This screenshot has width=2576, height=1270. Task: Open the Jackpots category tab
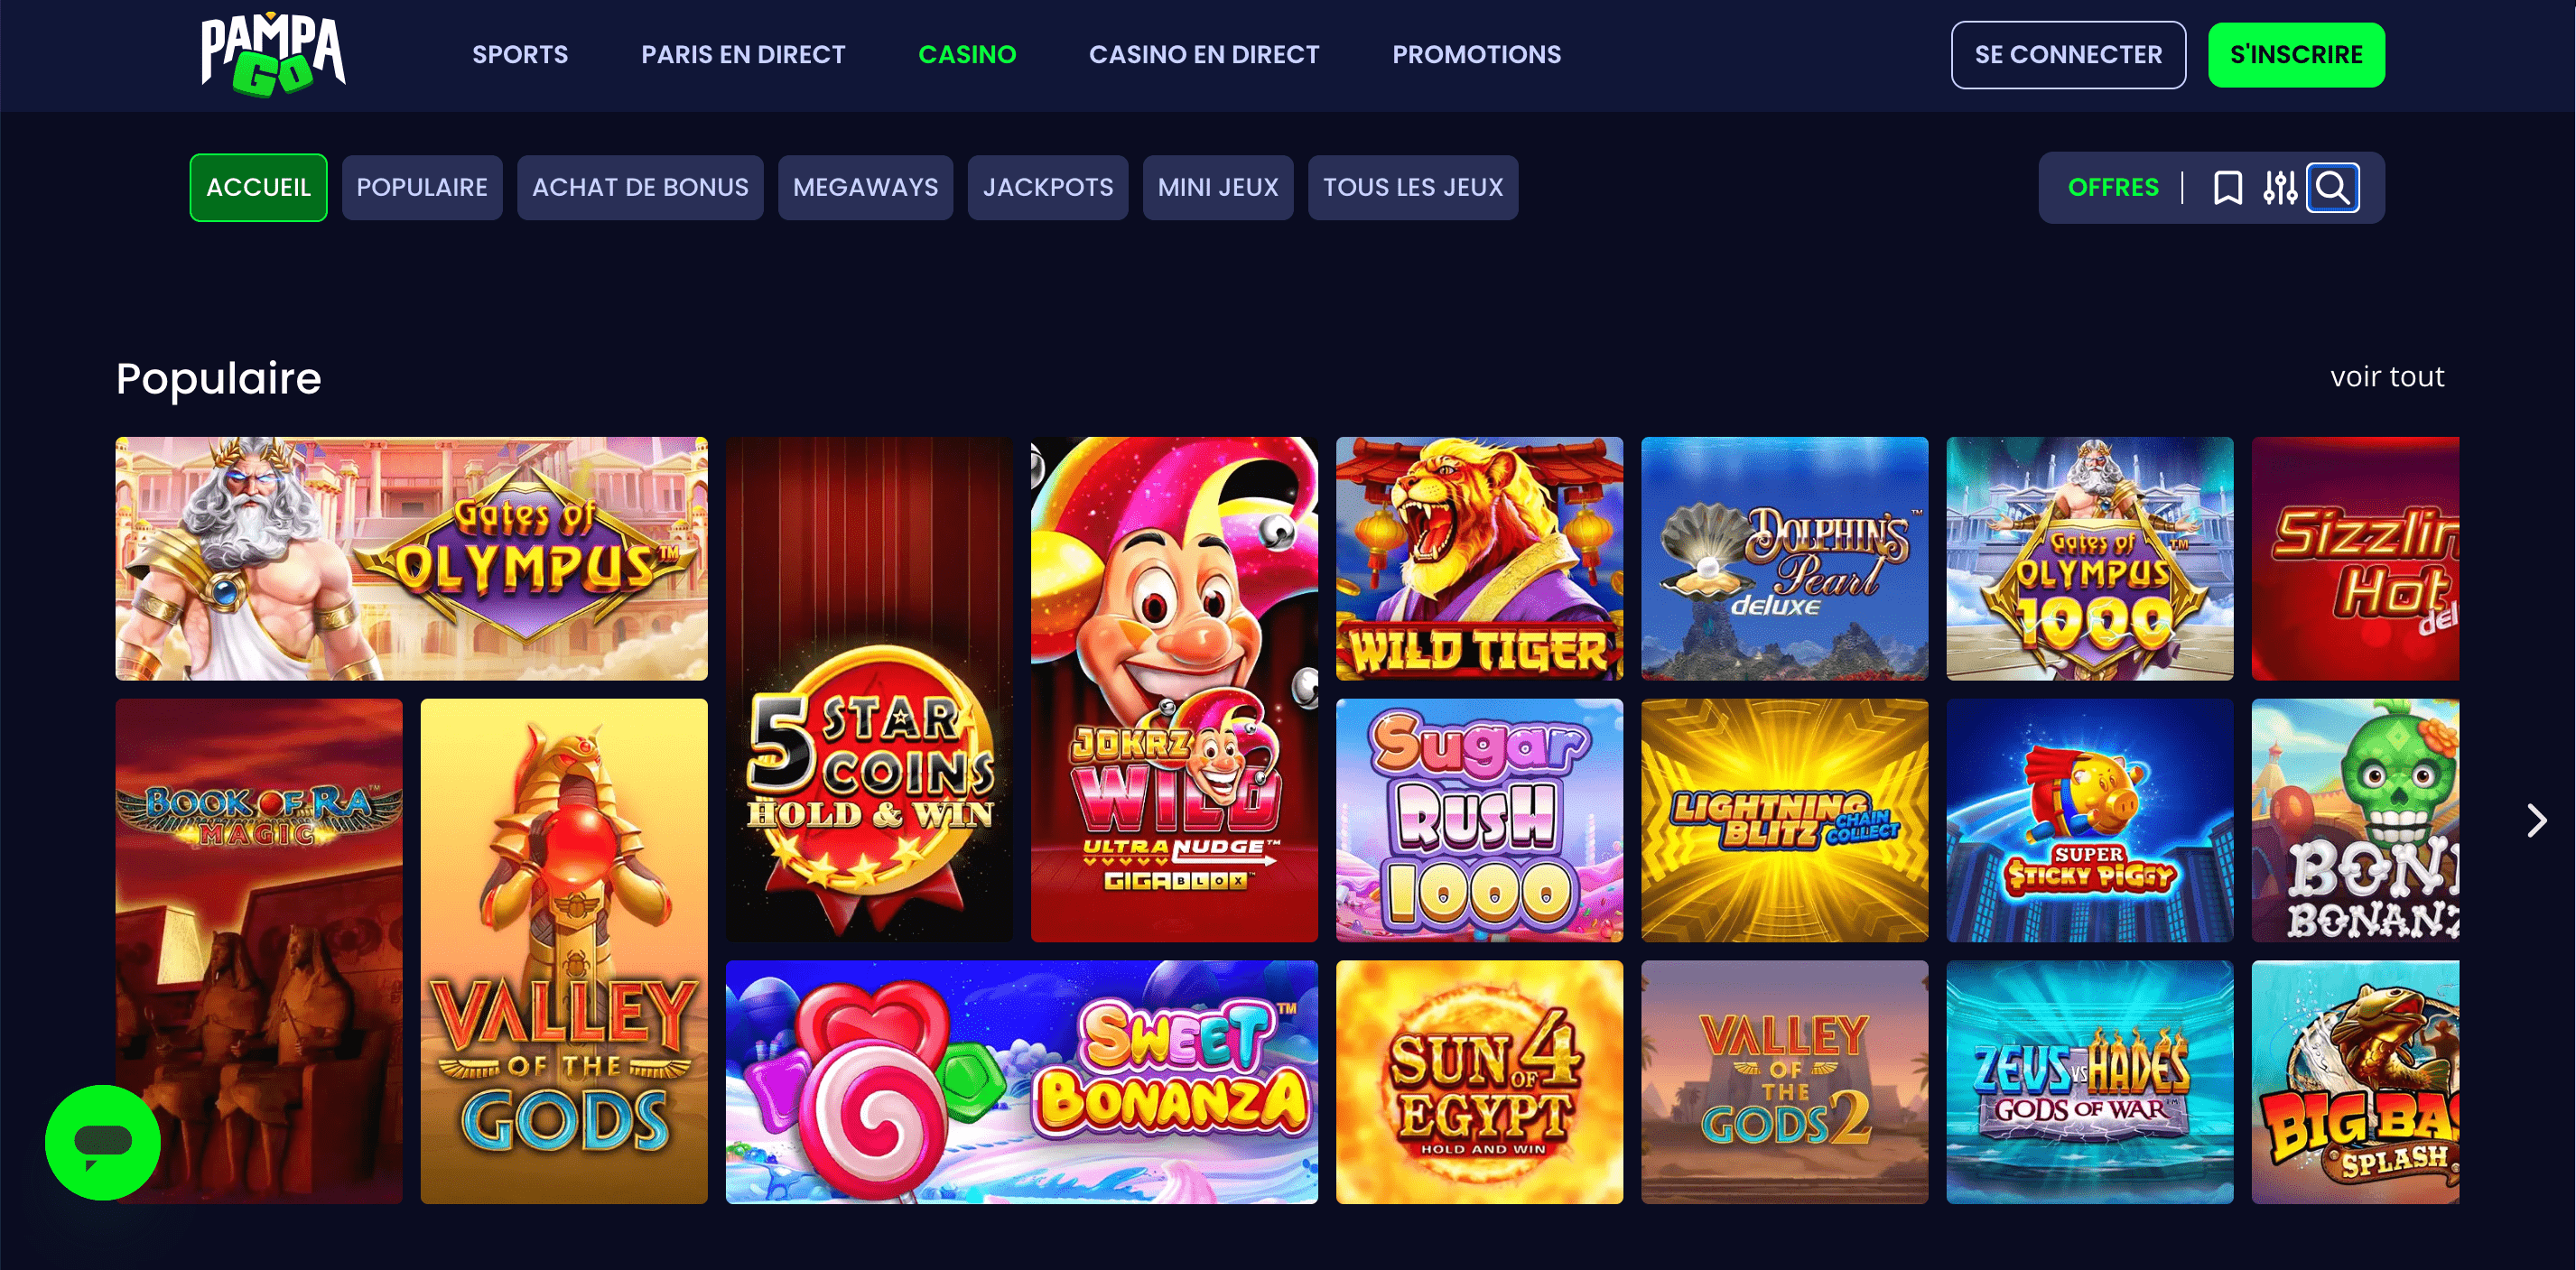[x=1047, y=187]
